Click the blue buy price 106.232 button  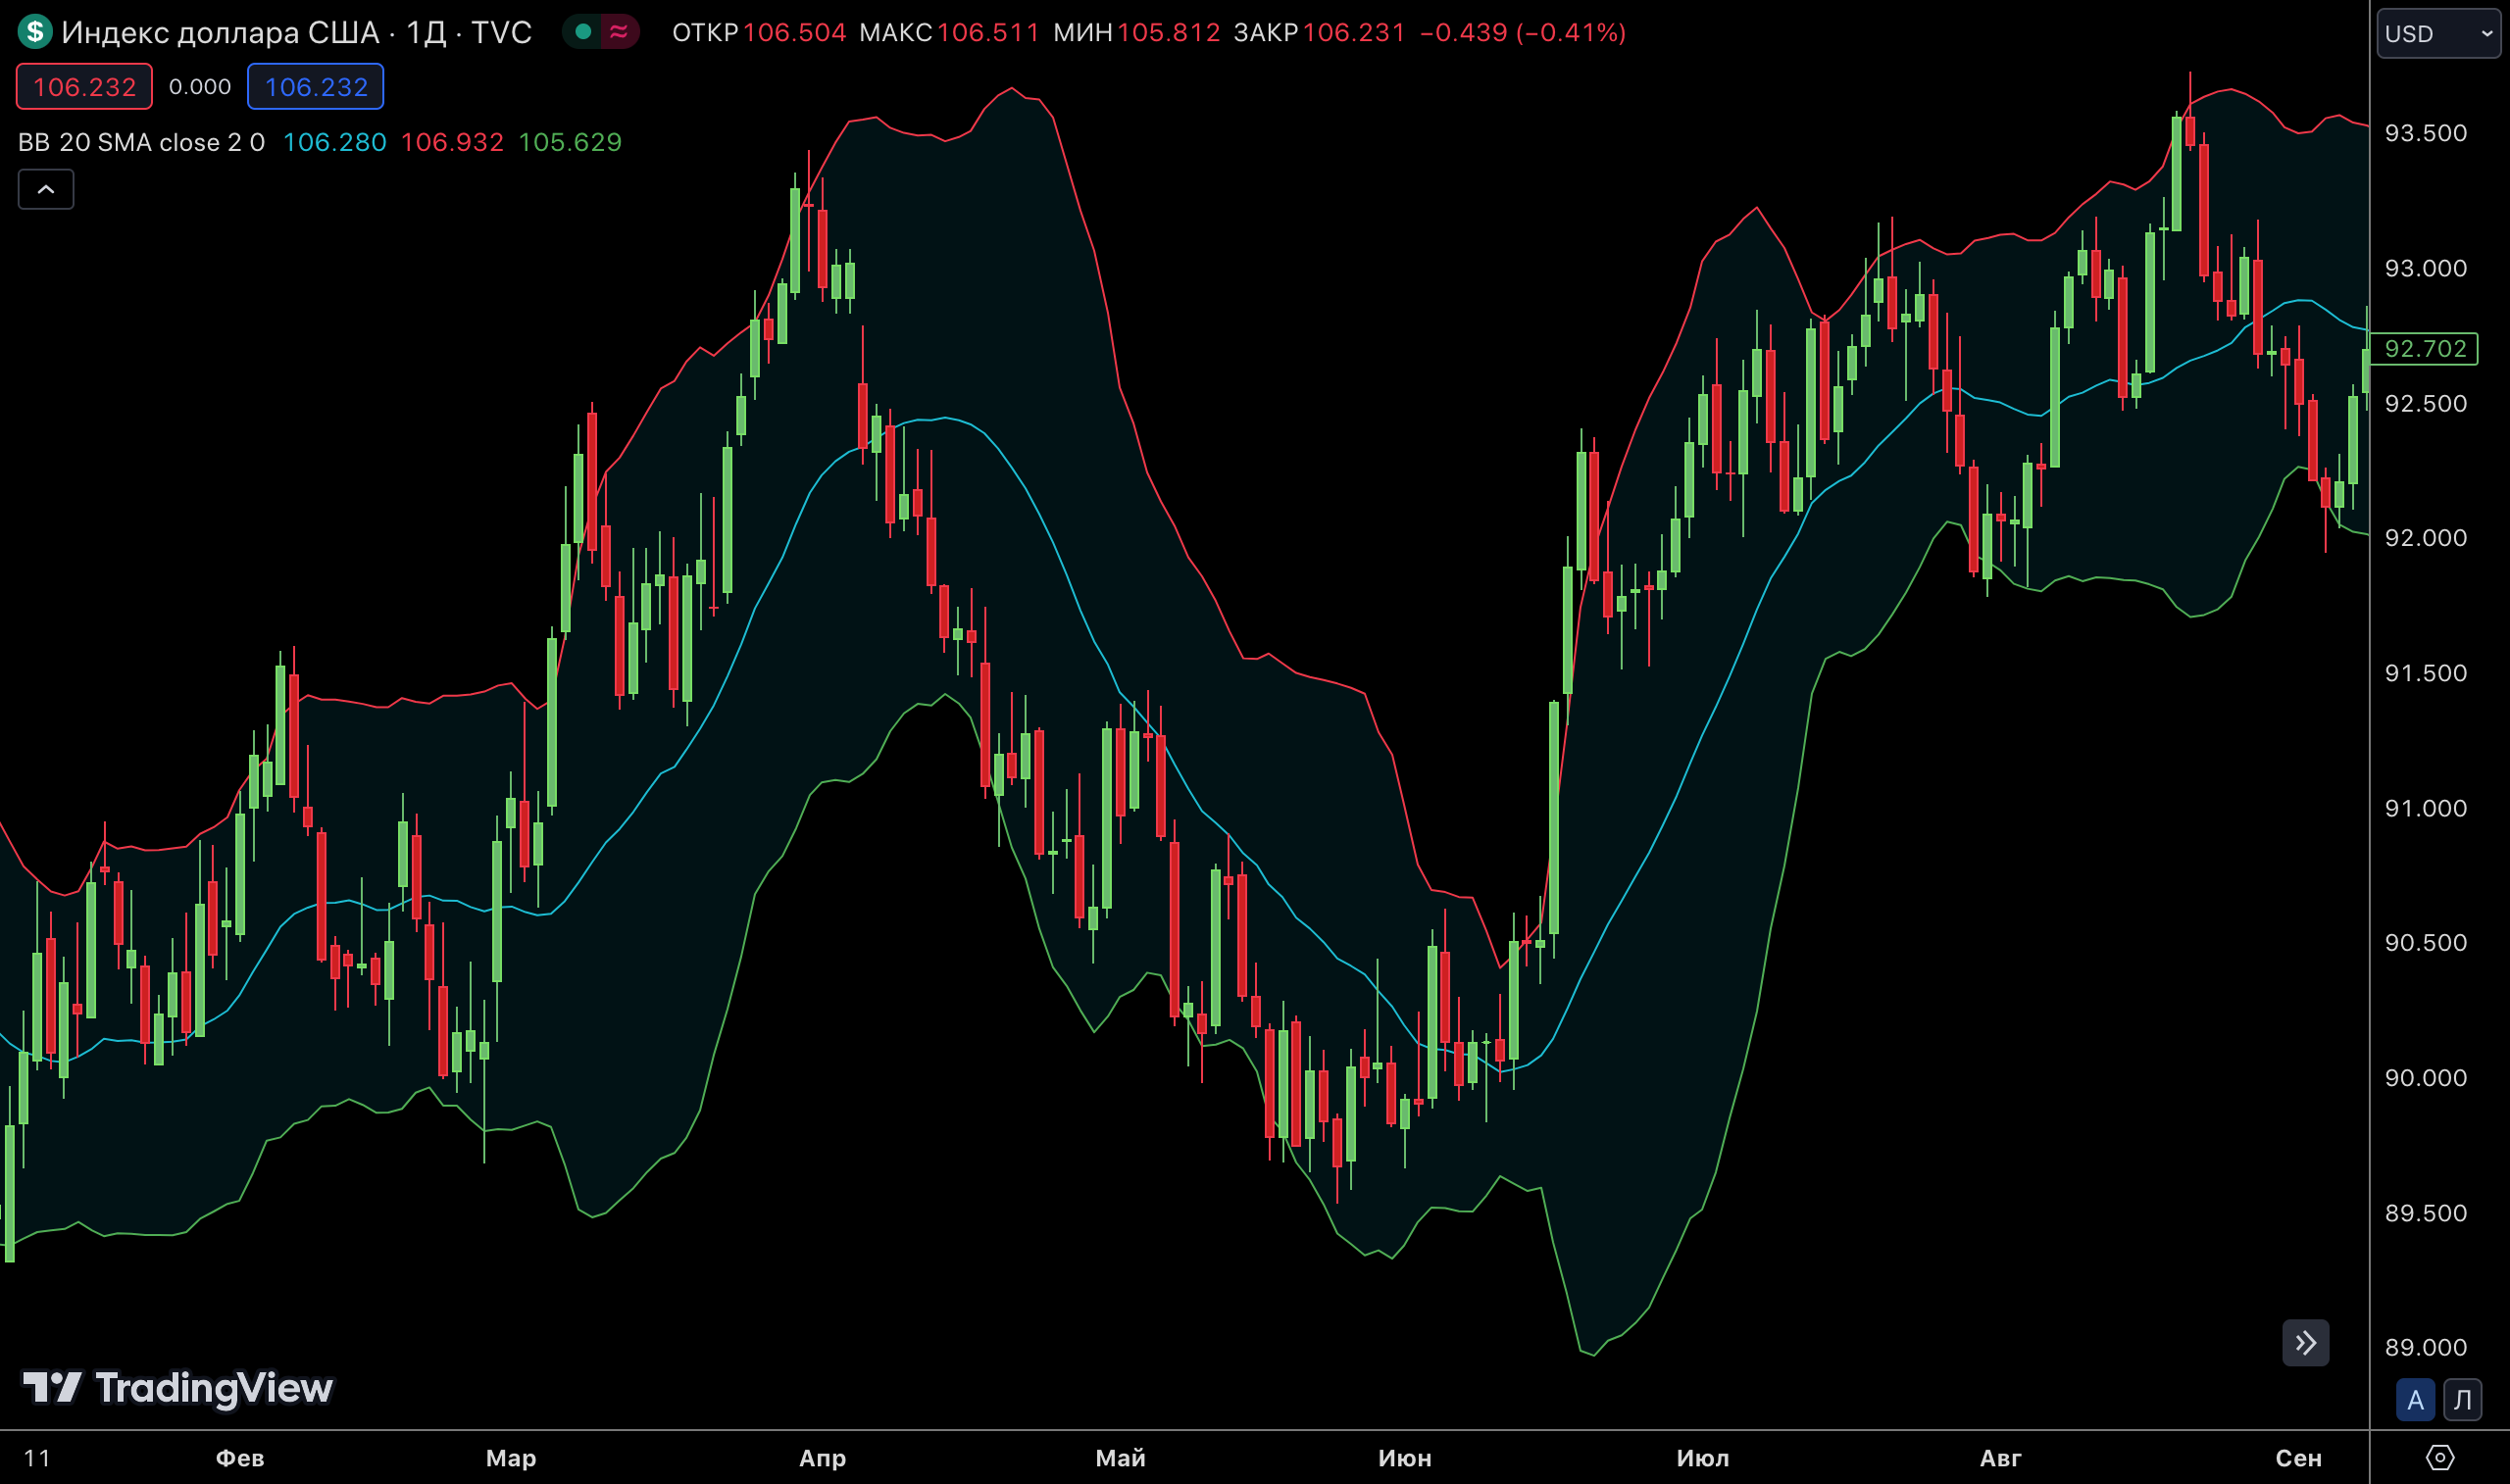tap(315, 87)
